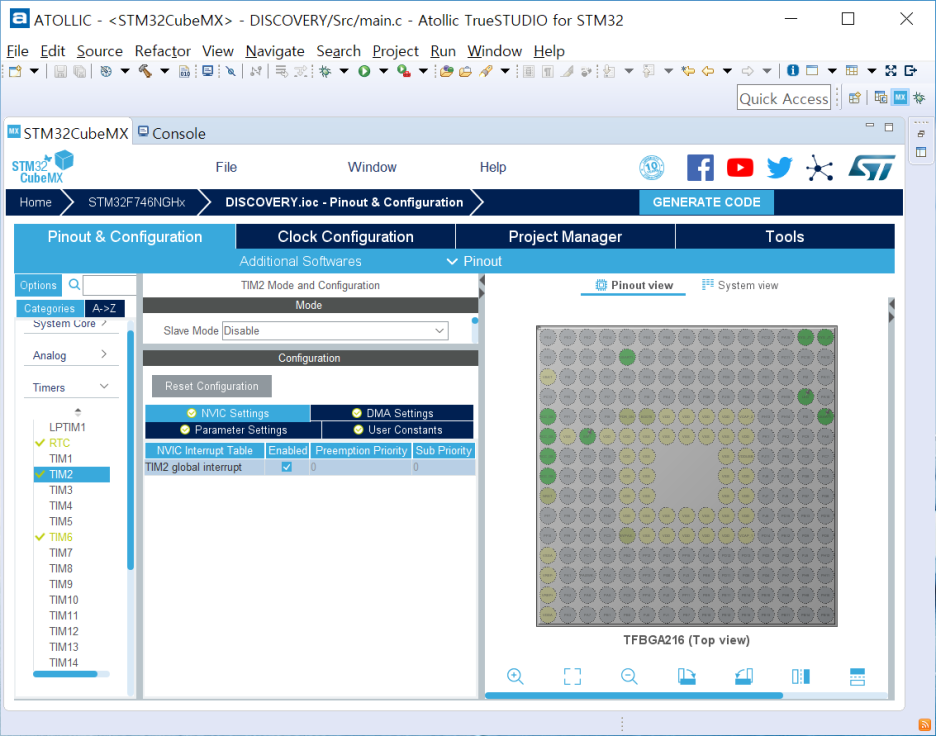Go to the Home breadcrumb
This screenshot has width=936, height=736.
(x=35, y=202)
